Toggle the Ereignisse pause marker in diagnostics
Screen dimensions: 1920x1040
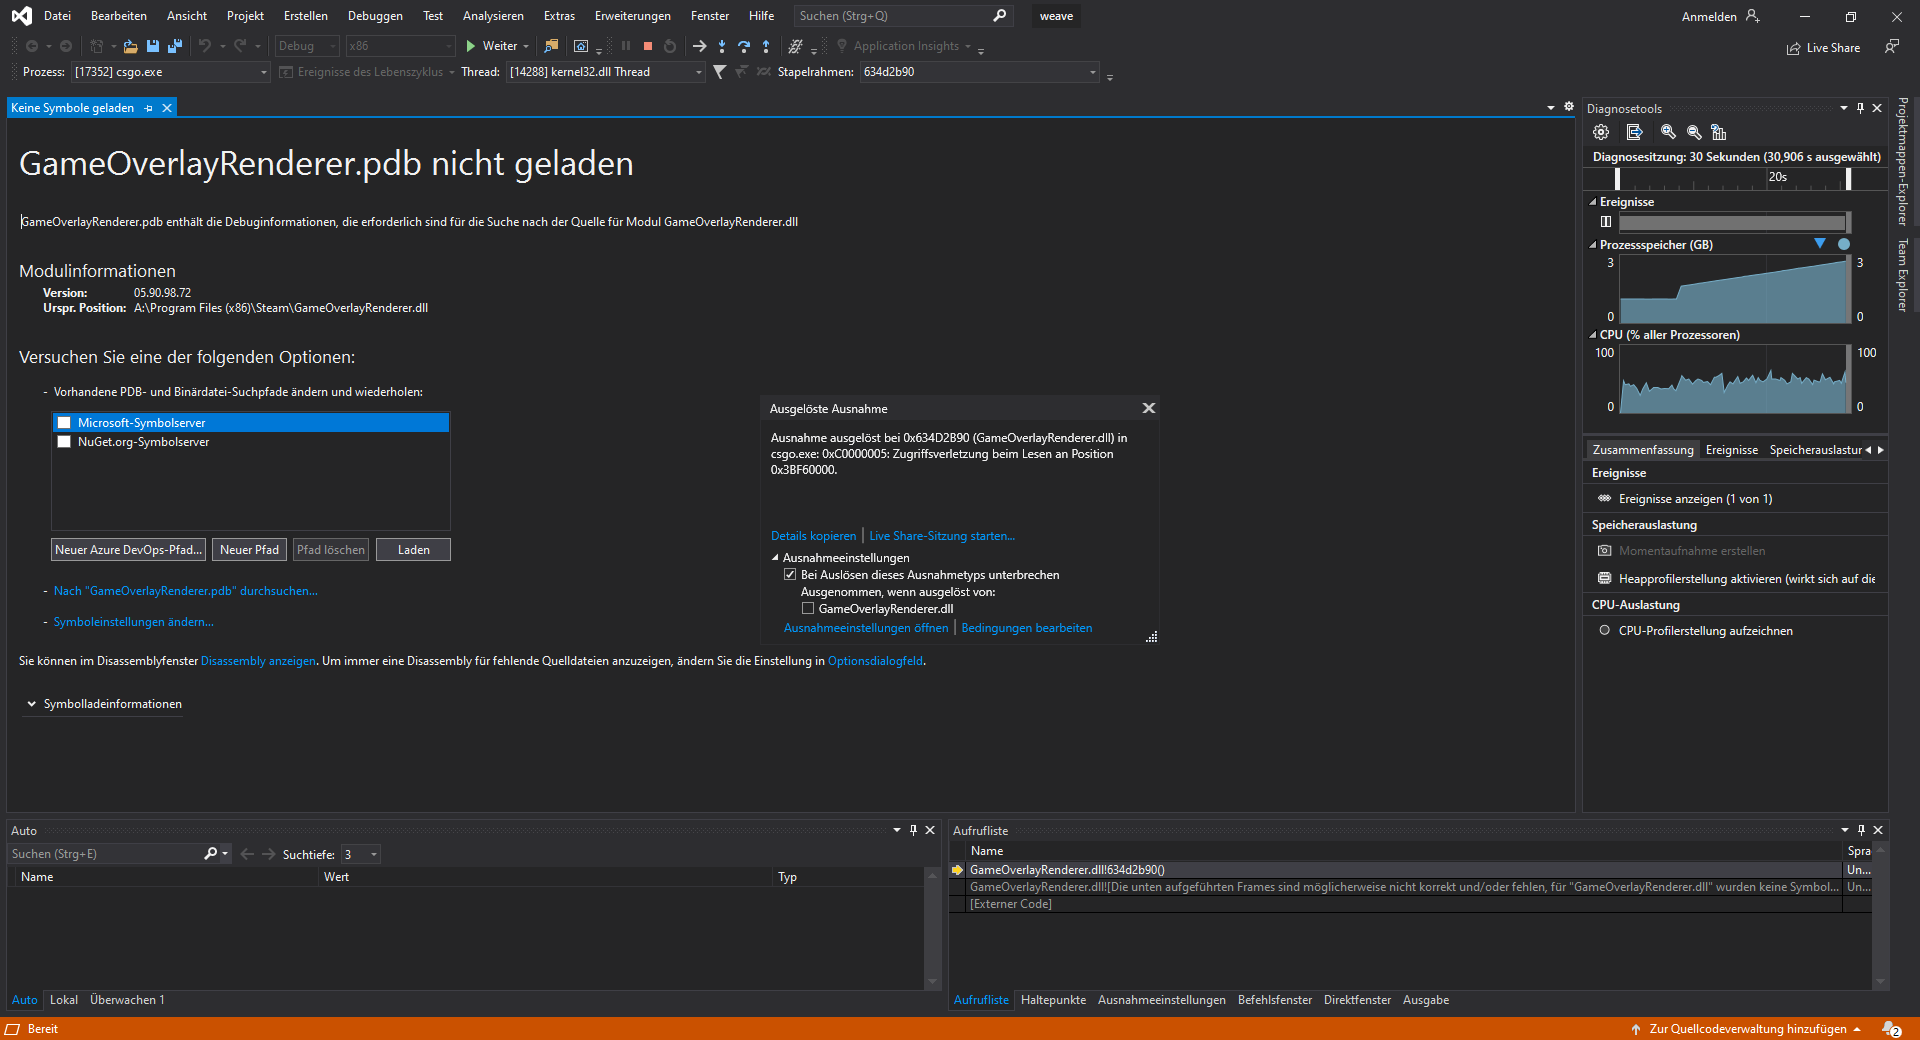[1605, 222]
